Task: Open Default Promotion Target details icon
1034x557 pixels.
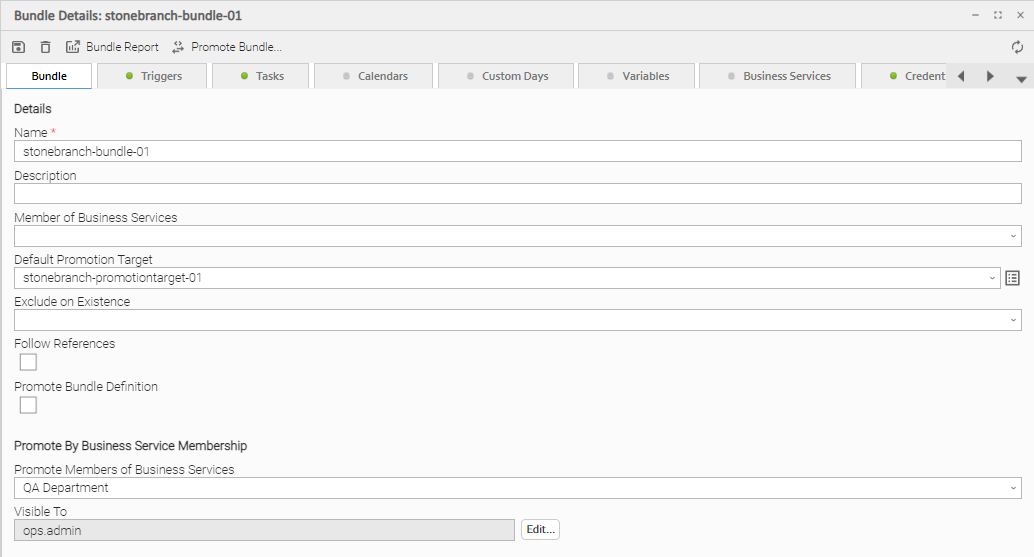Action: click(x=1012, y=278)
